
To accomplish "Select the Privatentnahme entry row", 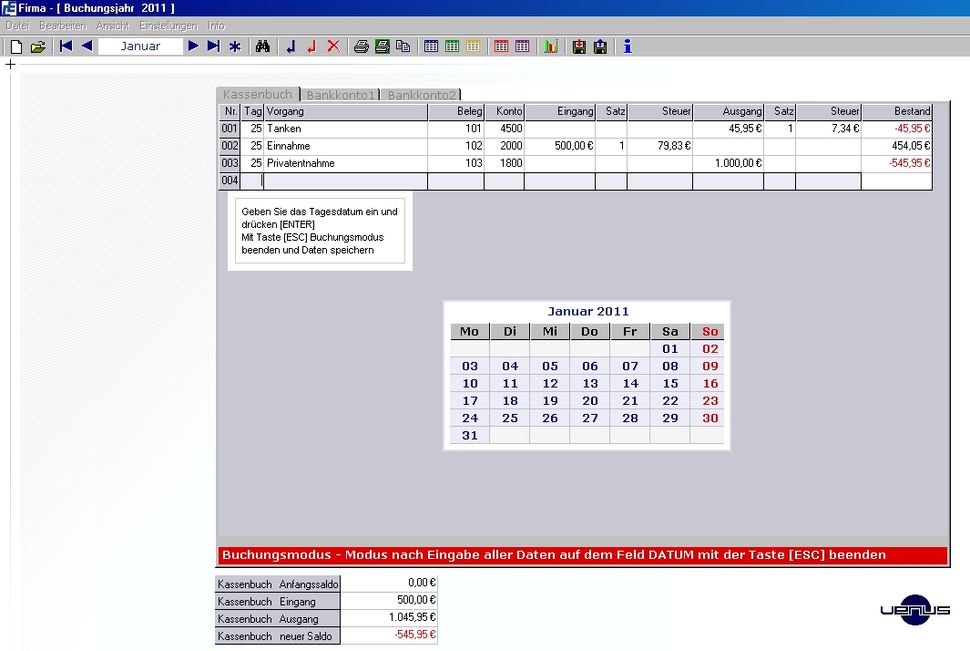I will tap(575, 163).
